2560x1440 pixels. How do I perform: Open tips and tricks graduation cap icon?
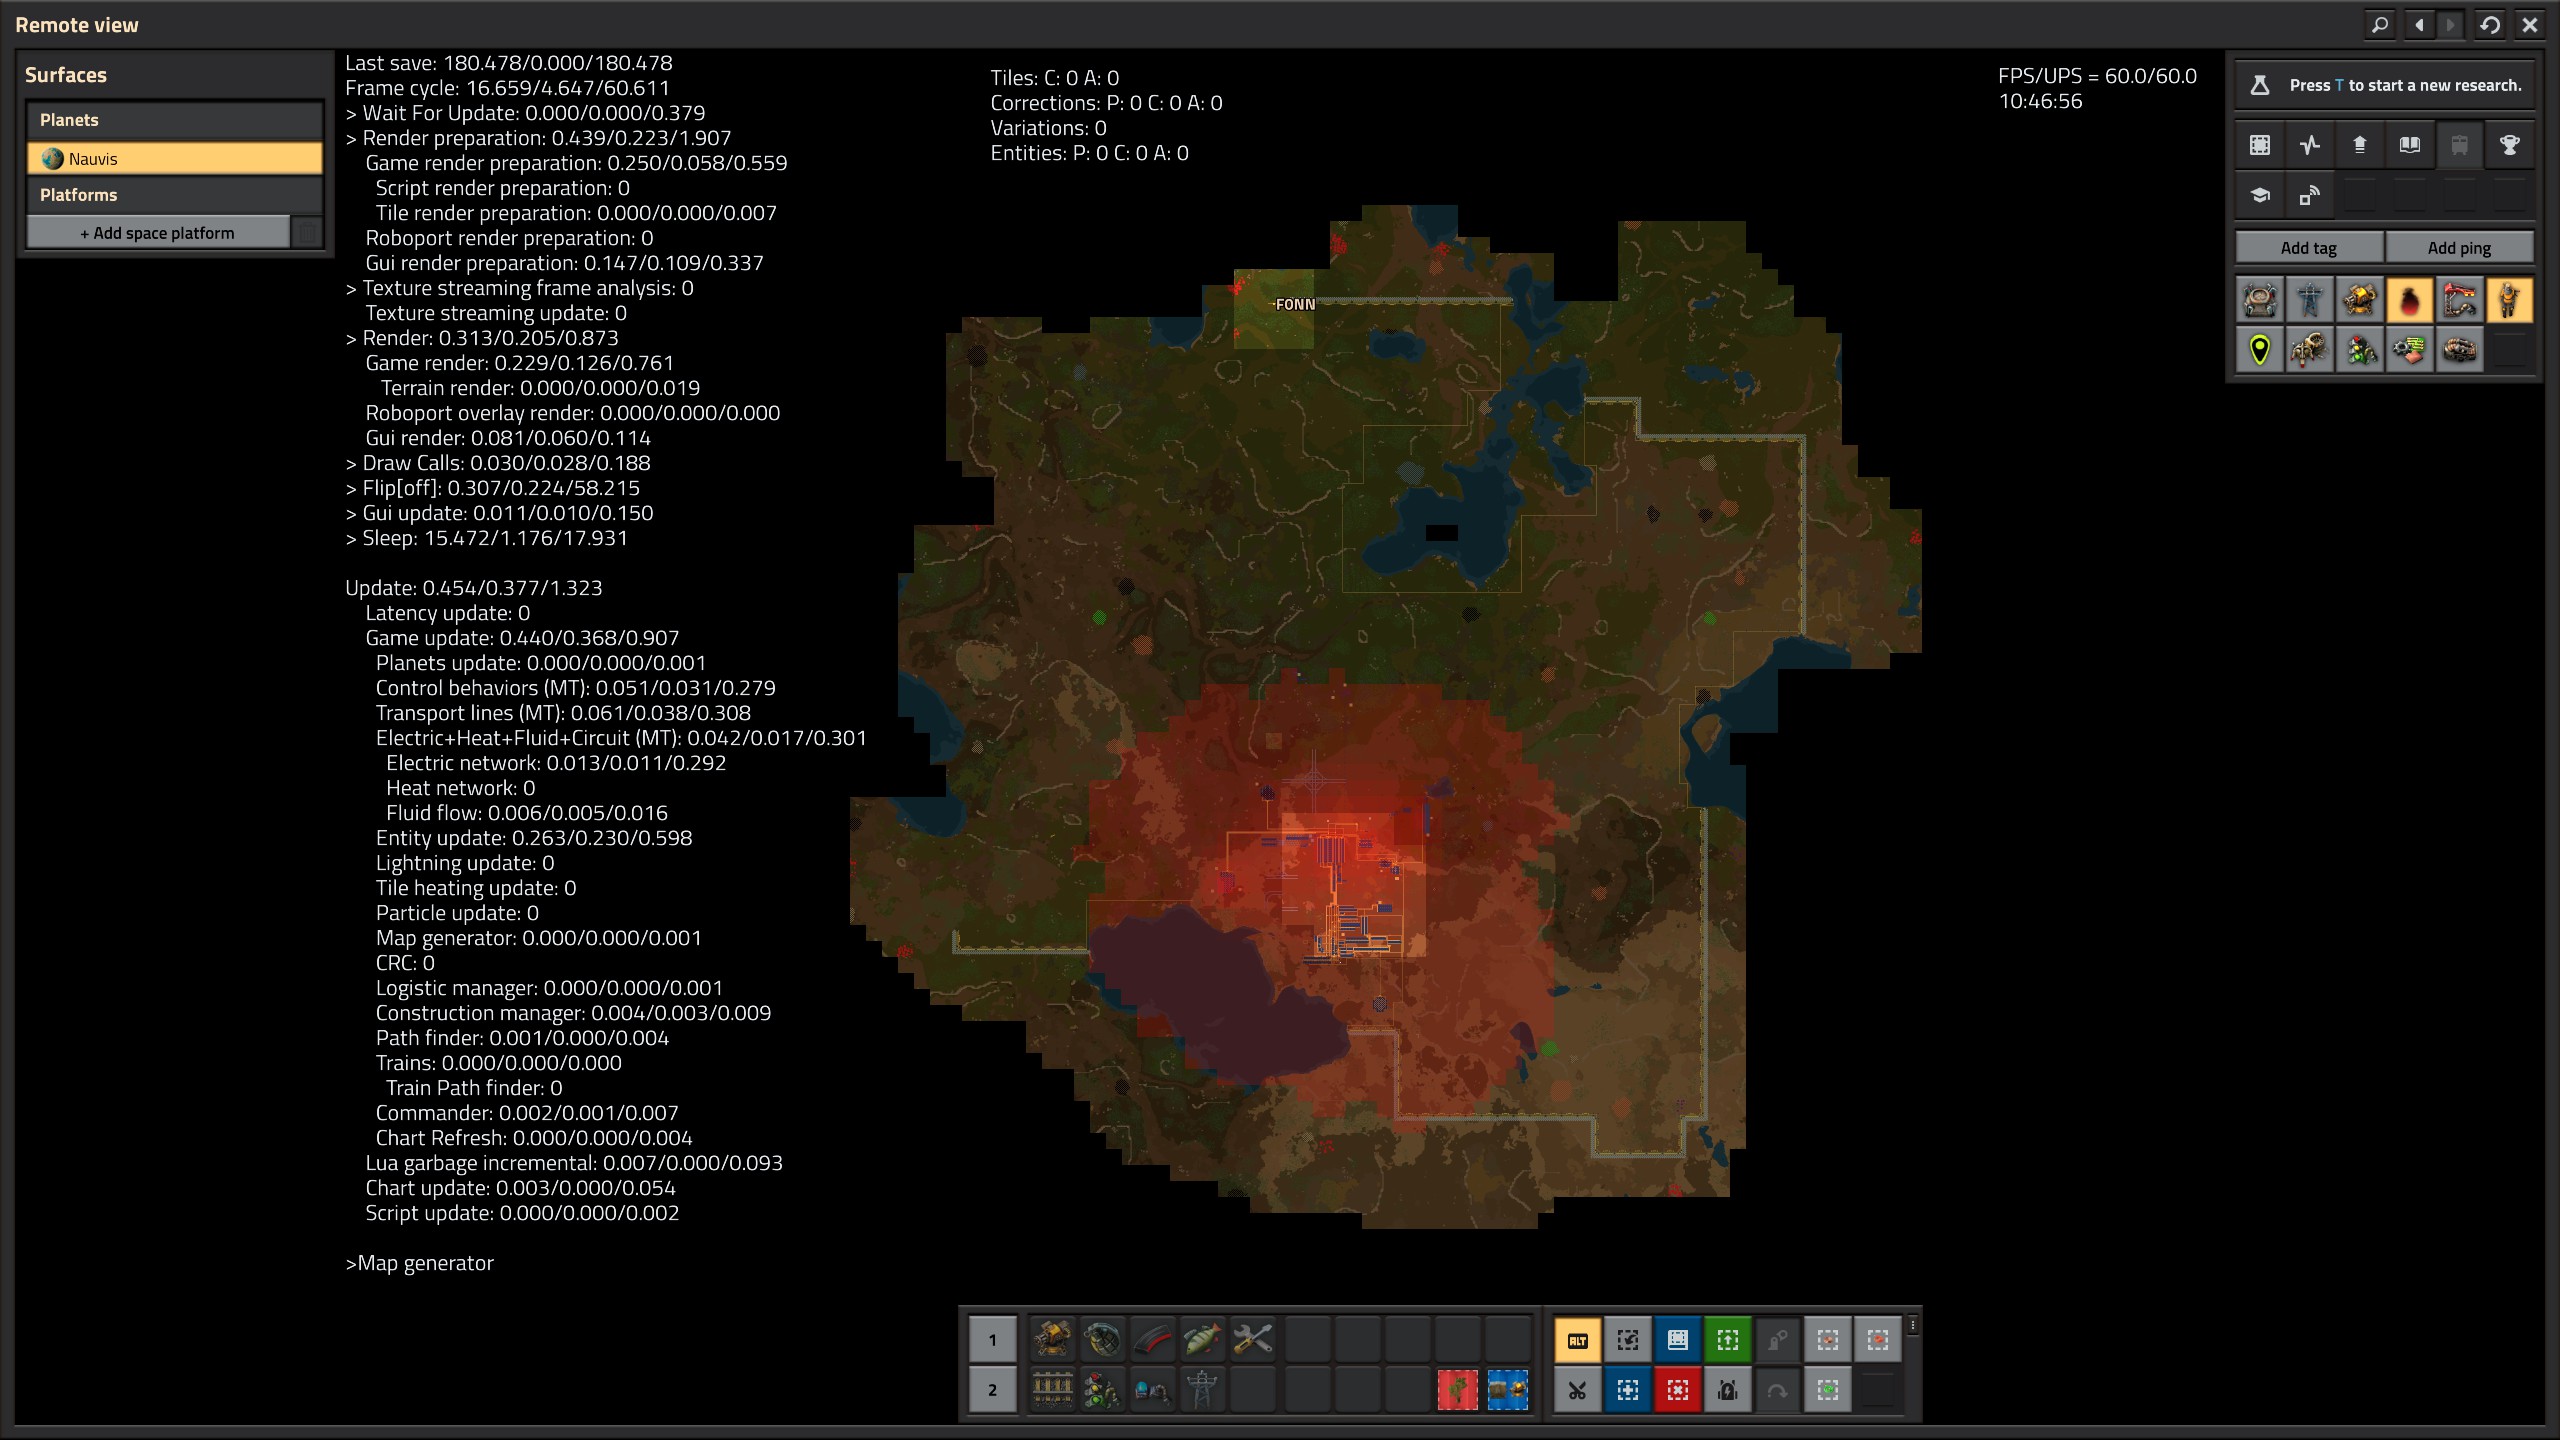click(2259, 195)
